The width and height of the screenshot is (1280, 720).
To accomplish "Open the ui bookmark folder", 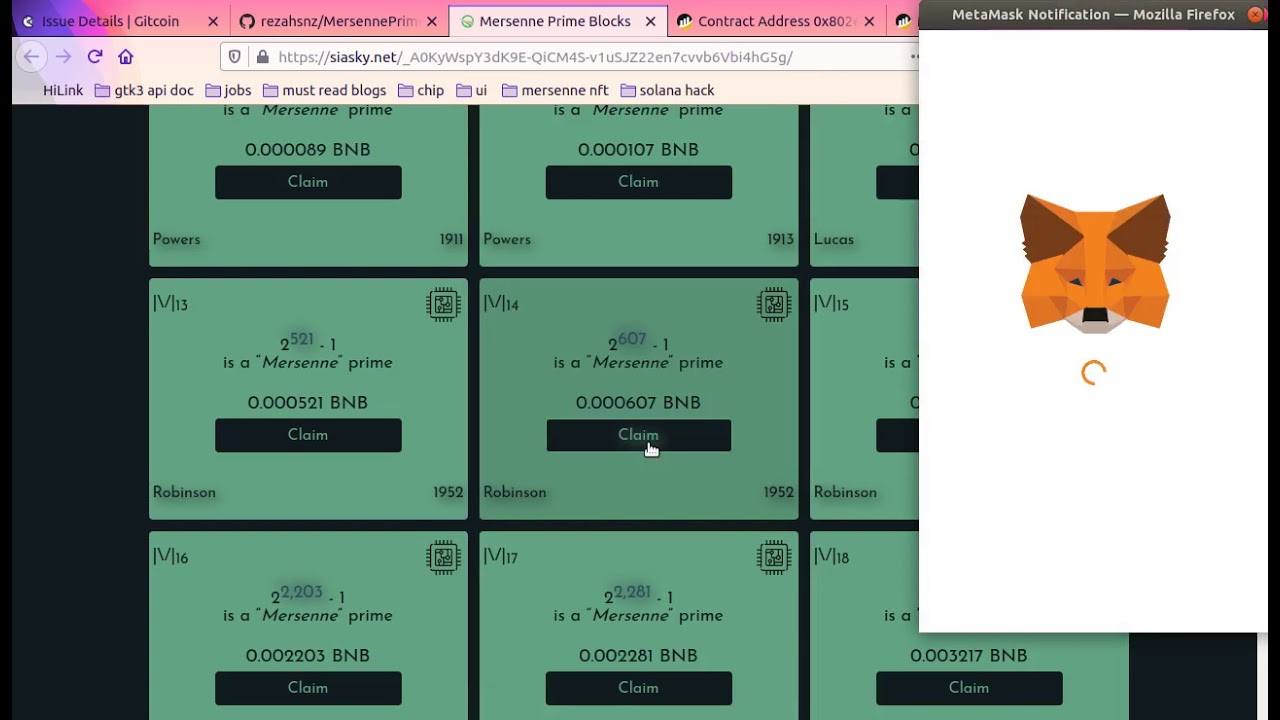I will [x=471, y=90].
